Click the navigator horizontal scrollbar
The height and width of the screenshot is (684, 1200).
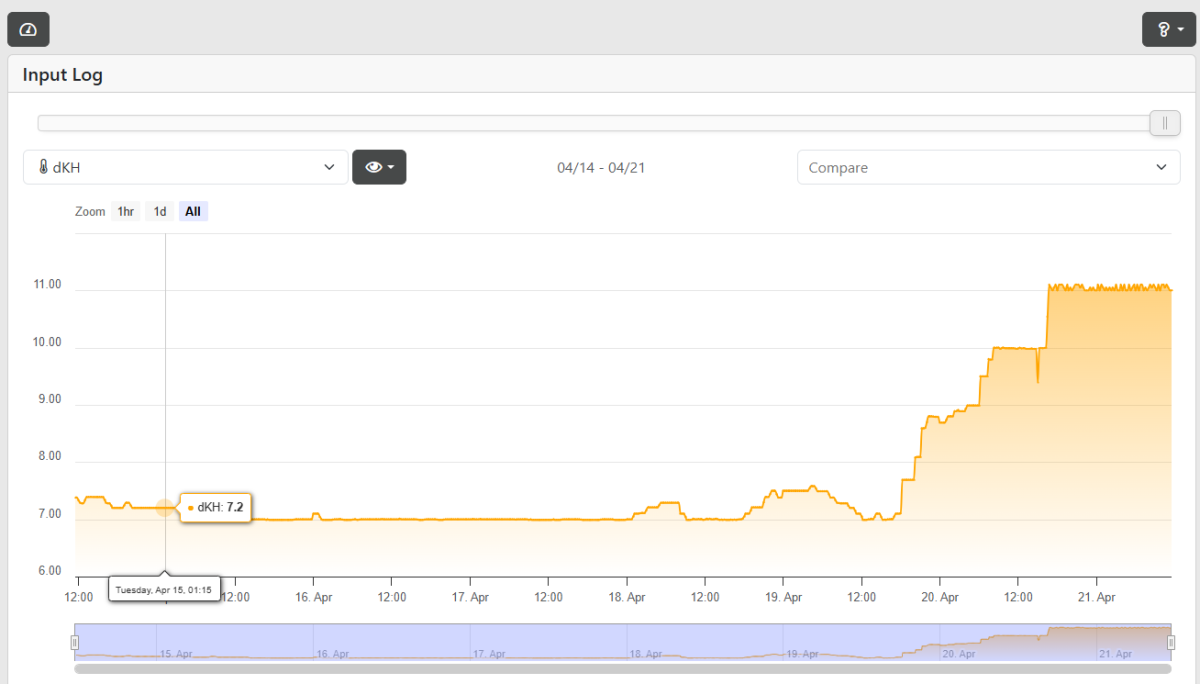pyautogui.click(x=622, y=668)
